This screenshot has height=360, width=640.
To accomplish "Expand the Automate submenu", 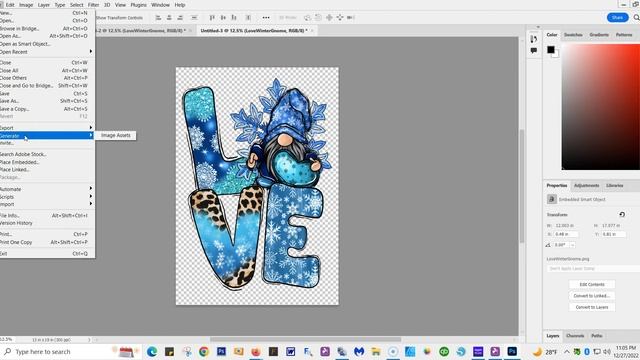I will pos(47,189).
